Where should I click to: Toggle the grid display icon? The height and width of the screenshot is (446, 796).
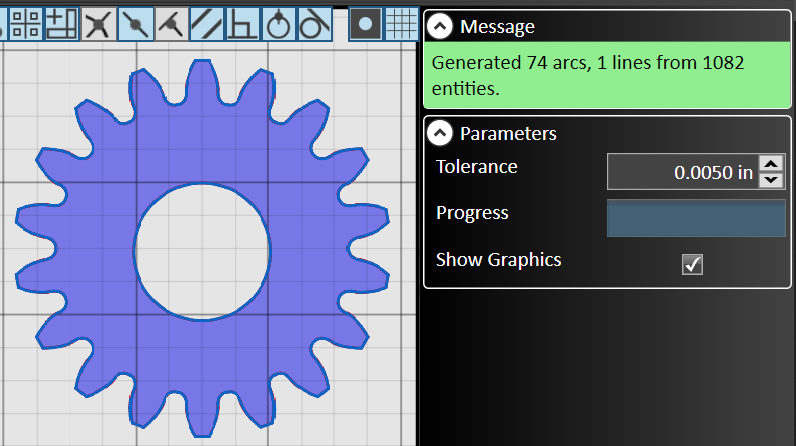pos(401,24)
